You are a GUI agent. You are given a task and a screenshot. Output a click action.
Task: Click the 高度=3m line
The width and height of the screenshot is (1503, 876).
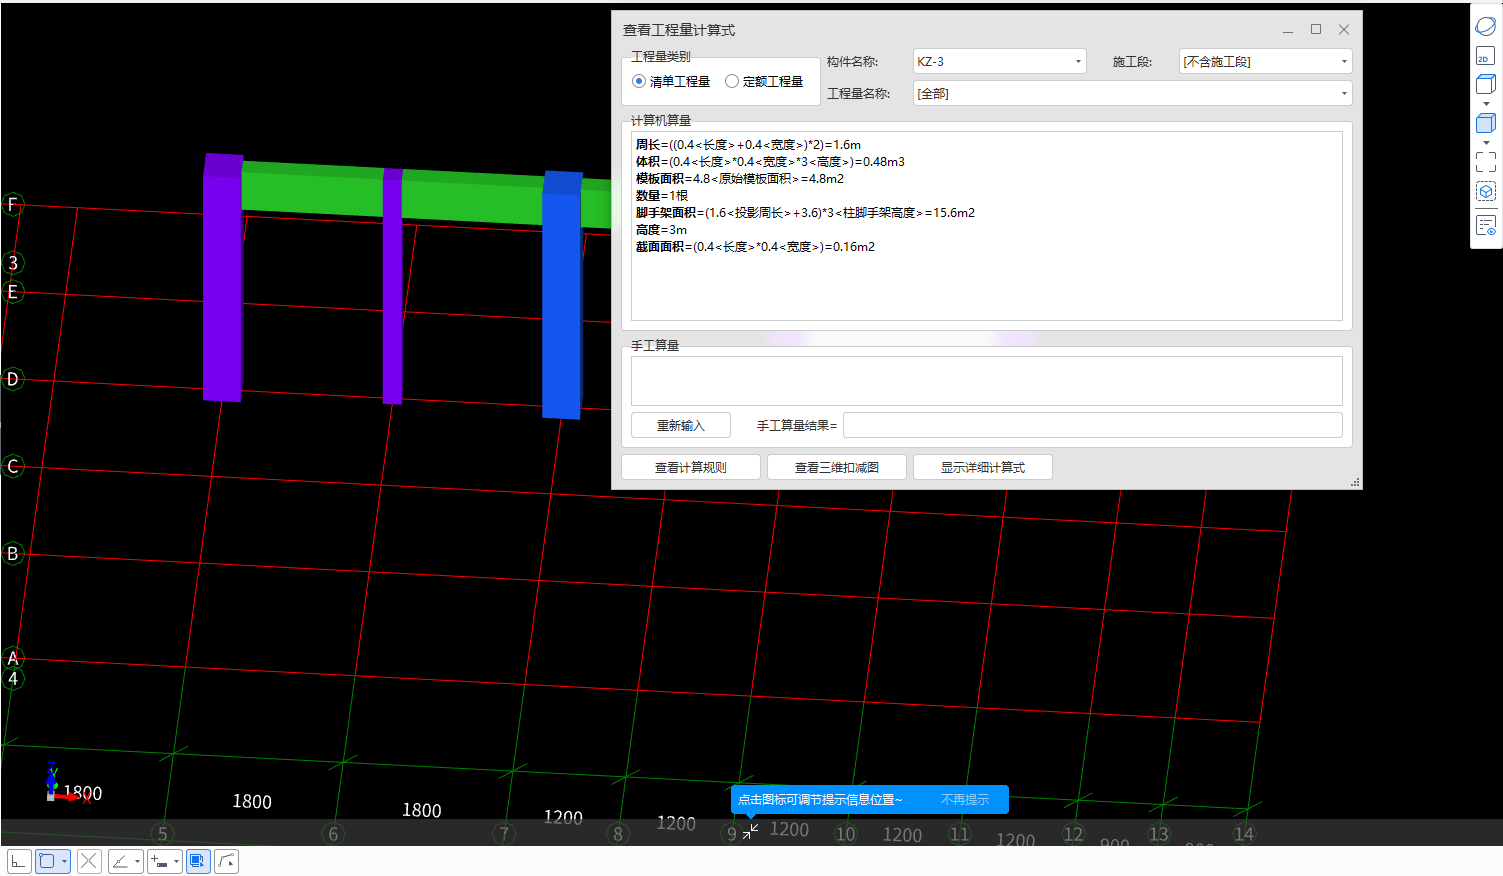(x=661, y=230)
